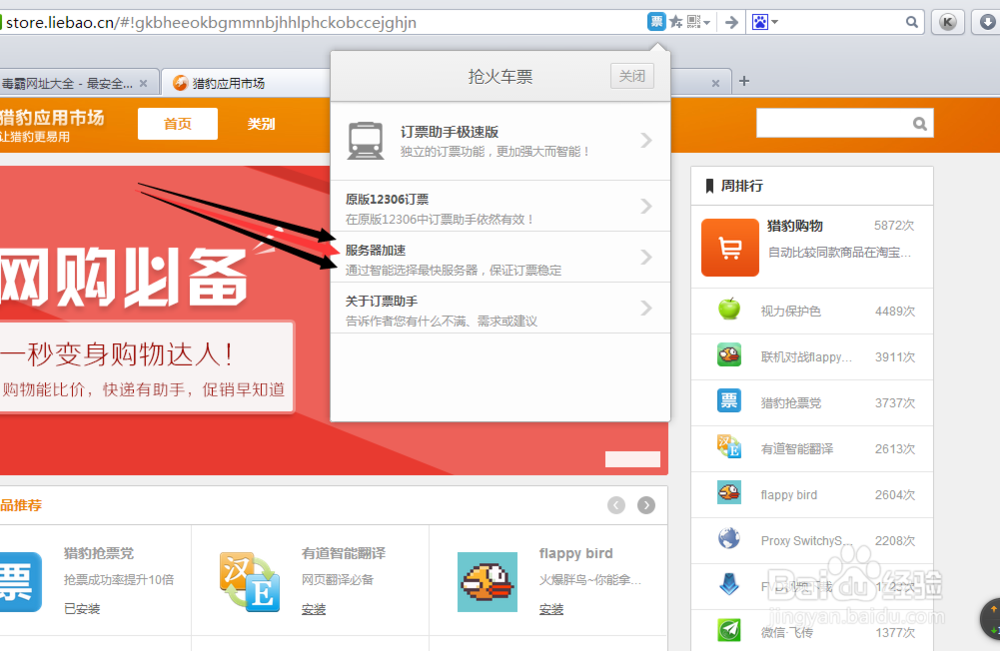1000x651 pixels.
Task: Click the blue download arrow ranking icon
Action: tap(729, 585)
